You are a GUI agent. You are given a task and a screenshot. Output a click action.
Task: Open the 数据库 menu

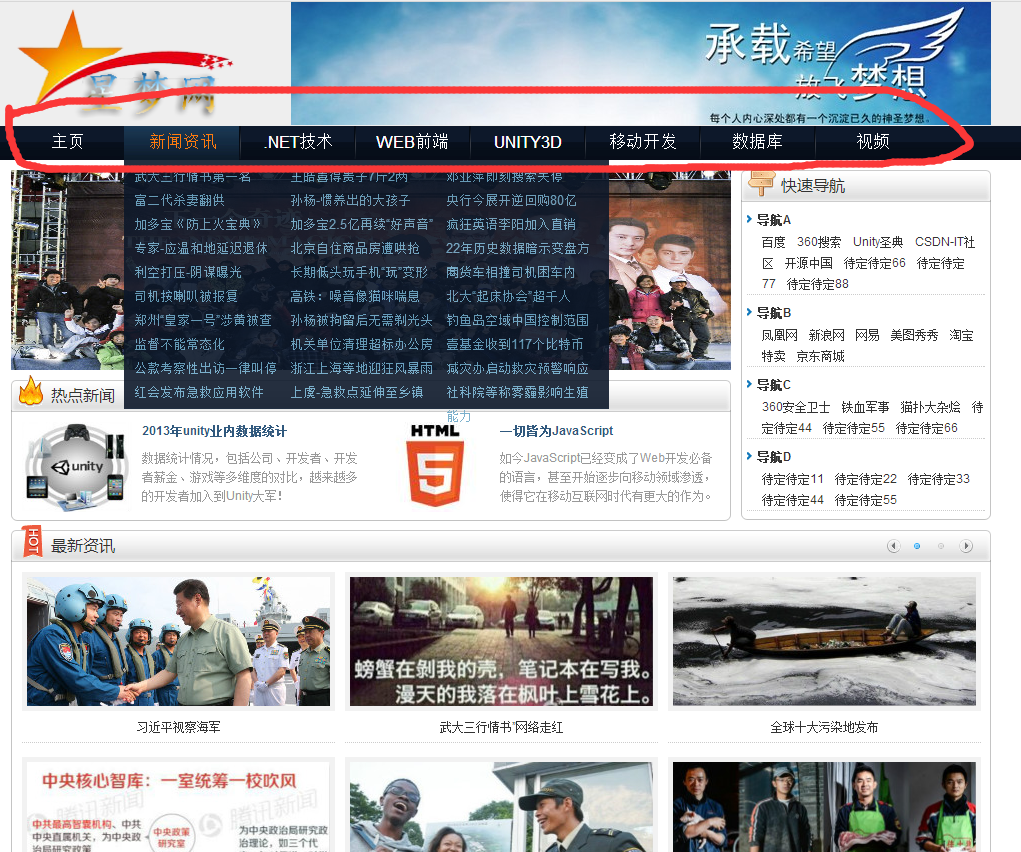(x=757, y=141)
